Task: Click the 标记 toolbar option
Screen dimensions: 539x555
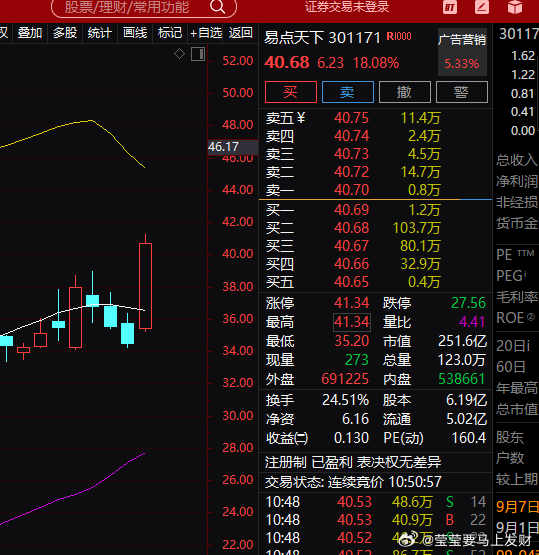Action: pos(170,33)
